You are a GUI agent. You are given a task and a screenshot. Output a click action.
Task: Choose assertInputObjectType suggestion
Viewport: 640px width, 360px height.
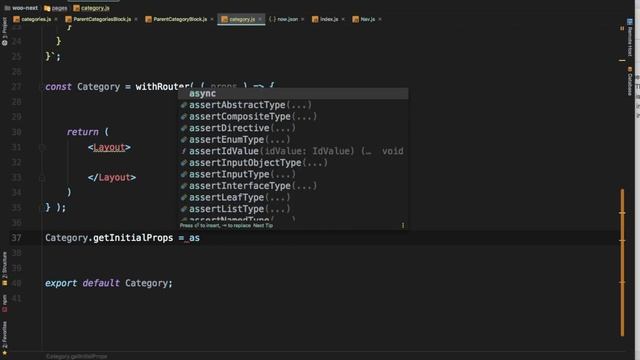(293, 162)
